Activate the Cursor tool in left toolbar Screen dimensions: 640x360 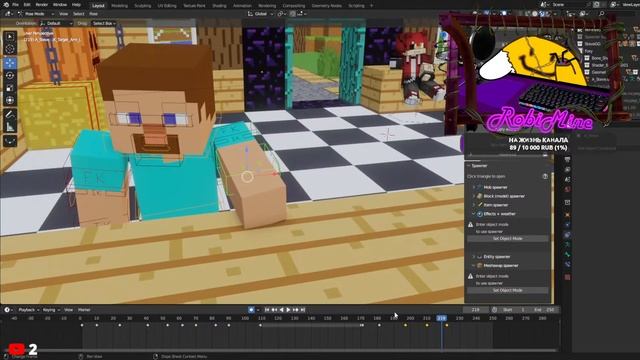point(10,49)
